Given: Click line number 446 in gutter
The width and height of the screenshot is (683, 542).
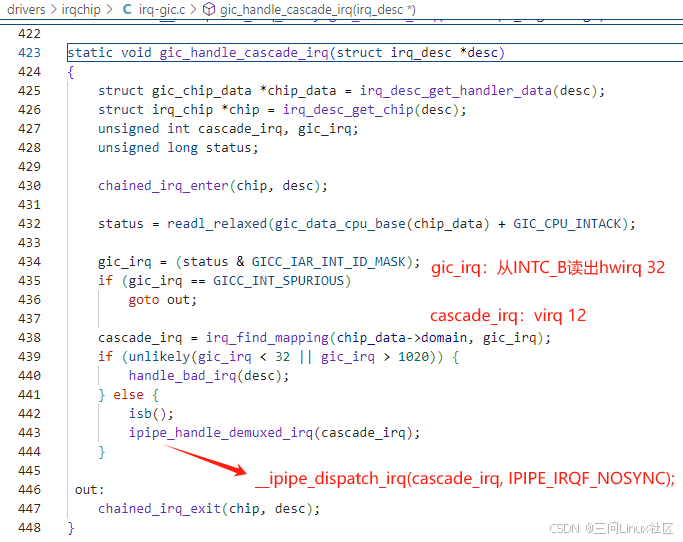Looking at the screenshot, I should [29, 490].
